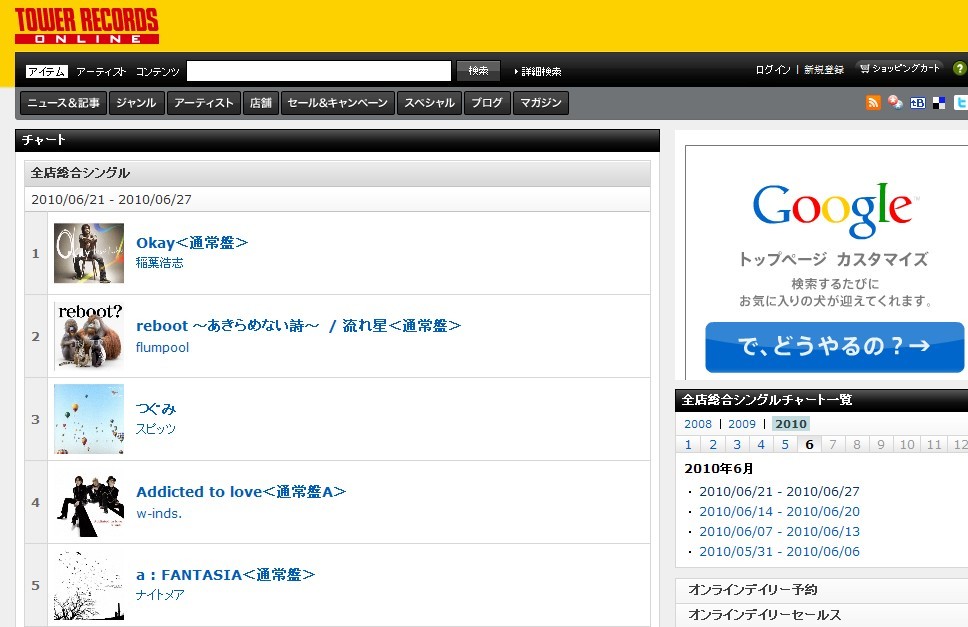Open the アーティスト navigation menu button
The image size is (968, 627).
pyautogui.click(x=204, y=103)
